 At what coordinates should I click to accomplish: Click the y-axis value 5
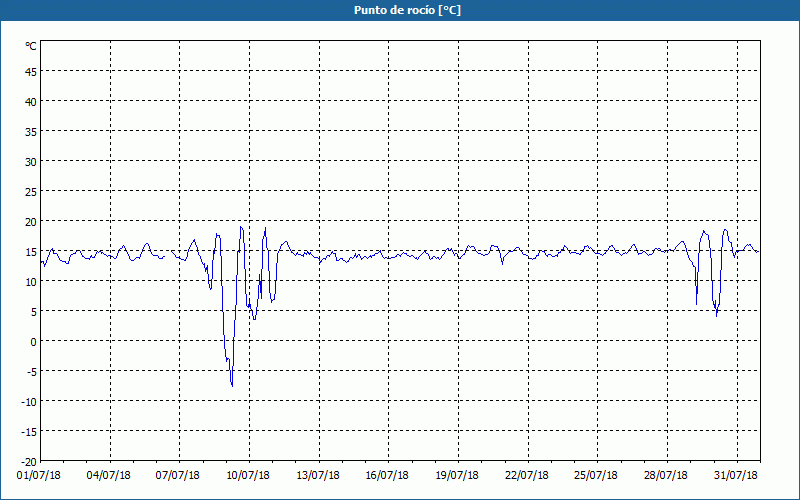pos(34,312)
